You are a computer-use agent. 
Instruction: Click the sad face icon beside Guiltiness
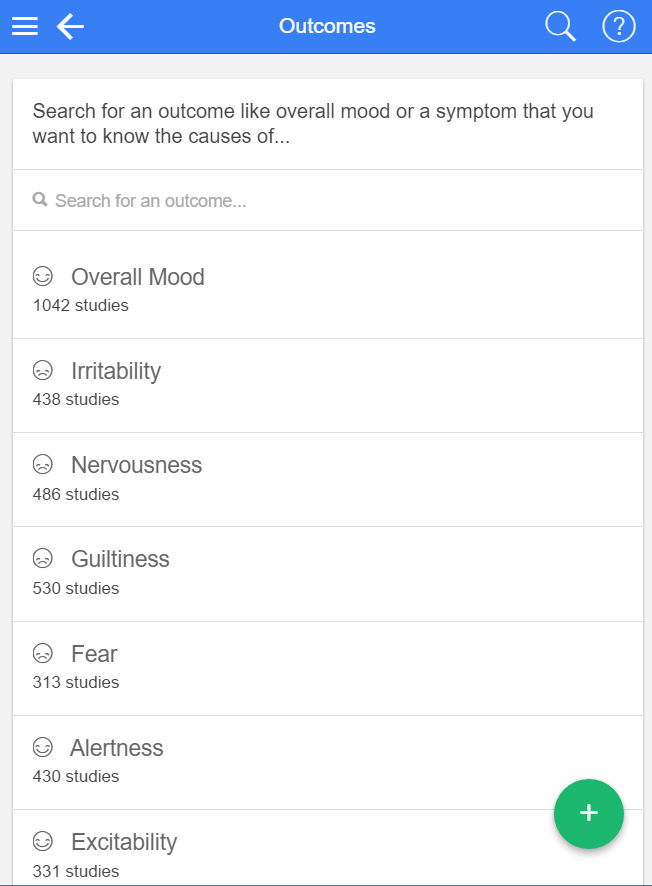click(42, 559)
